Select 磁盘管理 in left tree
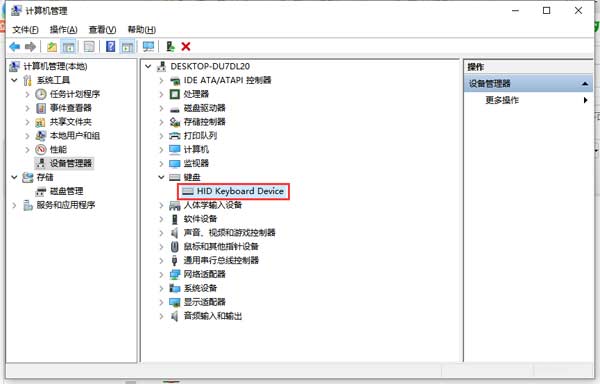 click(x=66, y=191)
